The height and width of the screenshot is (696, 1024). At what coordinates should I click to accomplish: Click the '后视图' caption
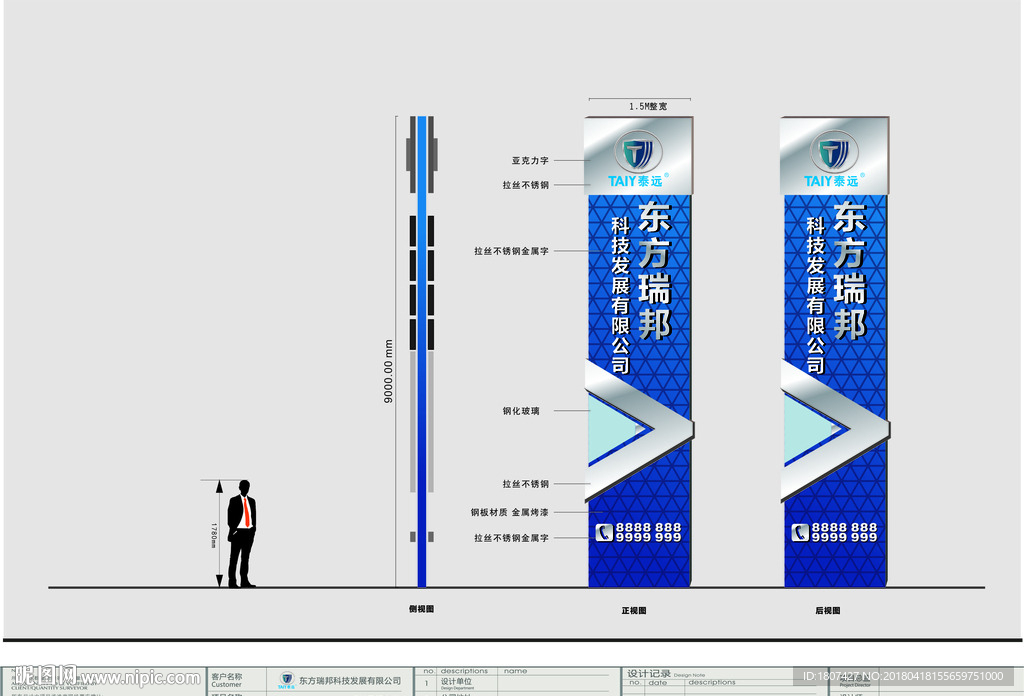coord(827,610)
